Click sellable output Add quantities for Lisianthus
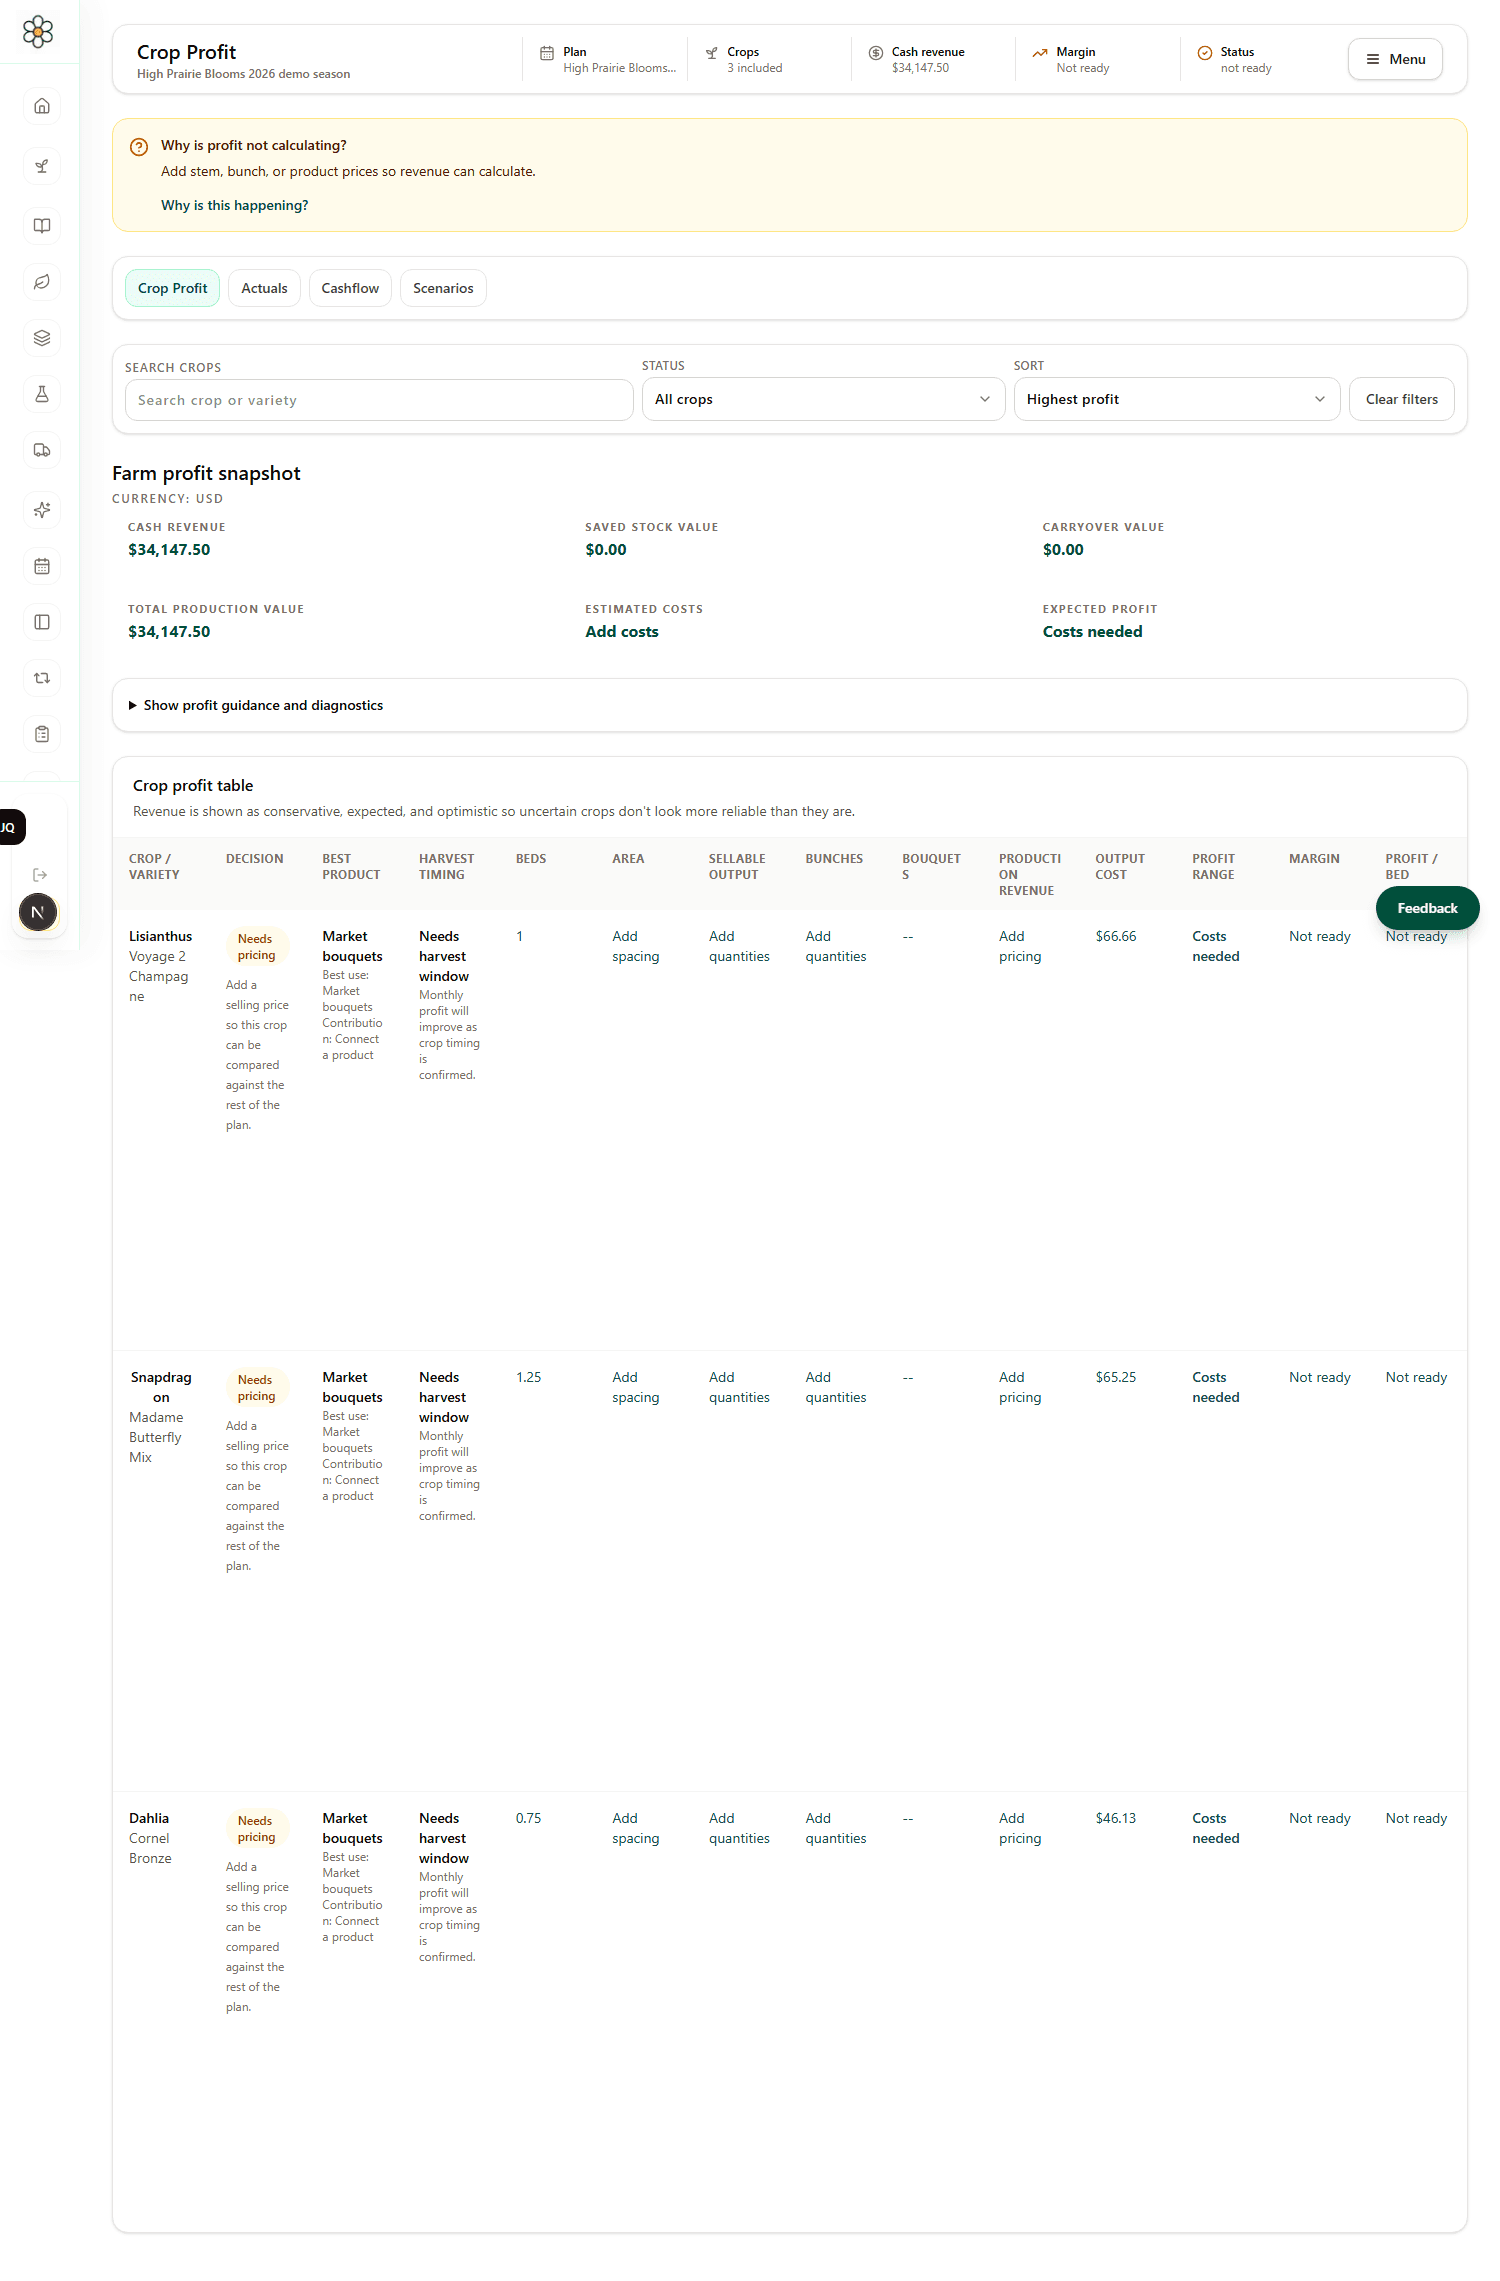Screen dimensions: 1500x2281 739,946
